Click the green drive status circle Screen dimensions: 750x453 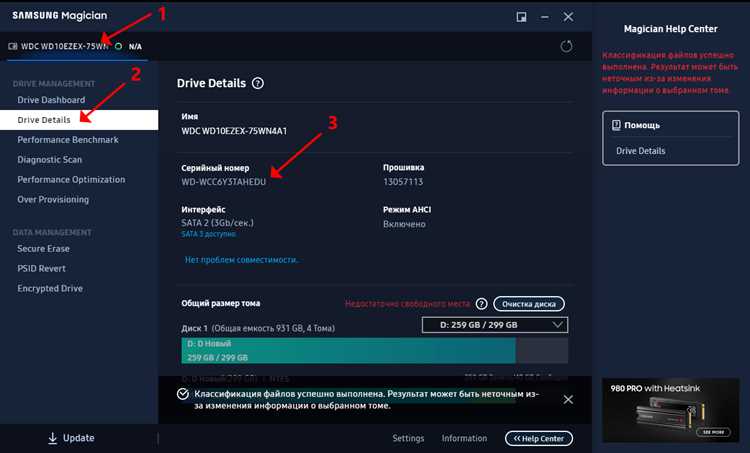(118, 46)
